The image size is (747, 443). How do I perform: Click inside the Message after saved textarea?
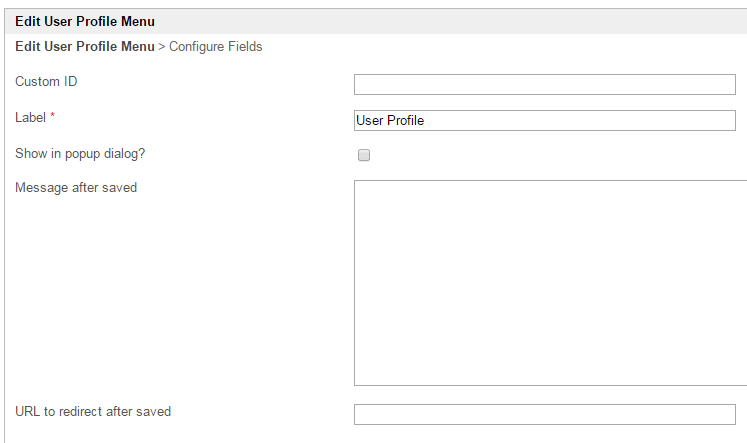click(x=550, y=282)
